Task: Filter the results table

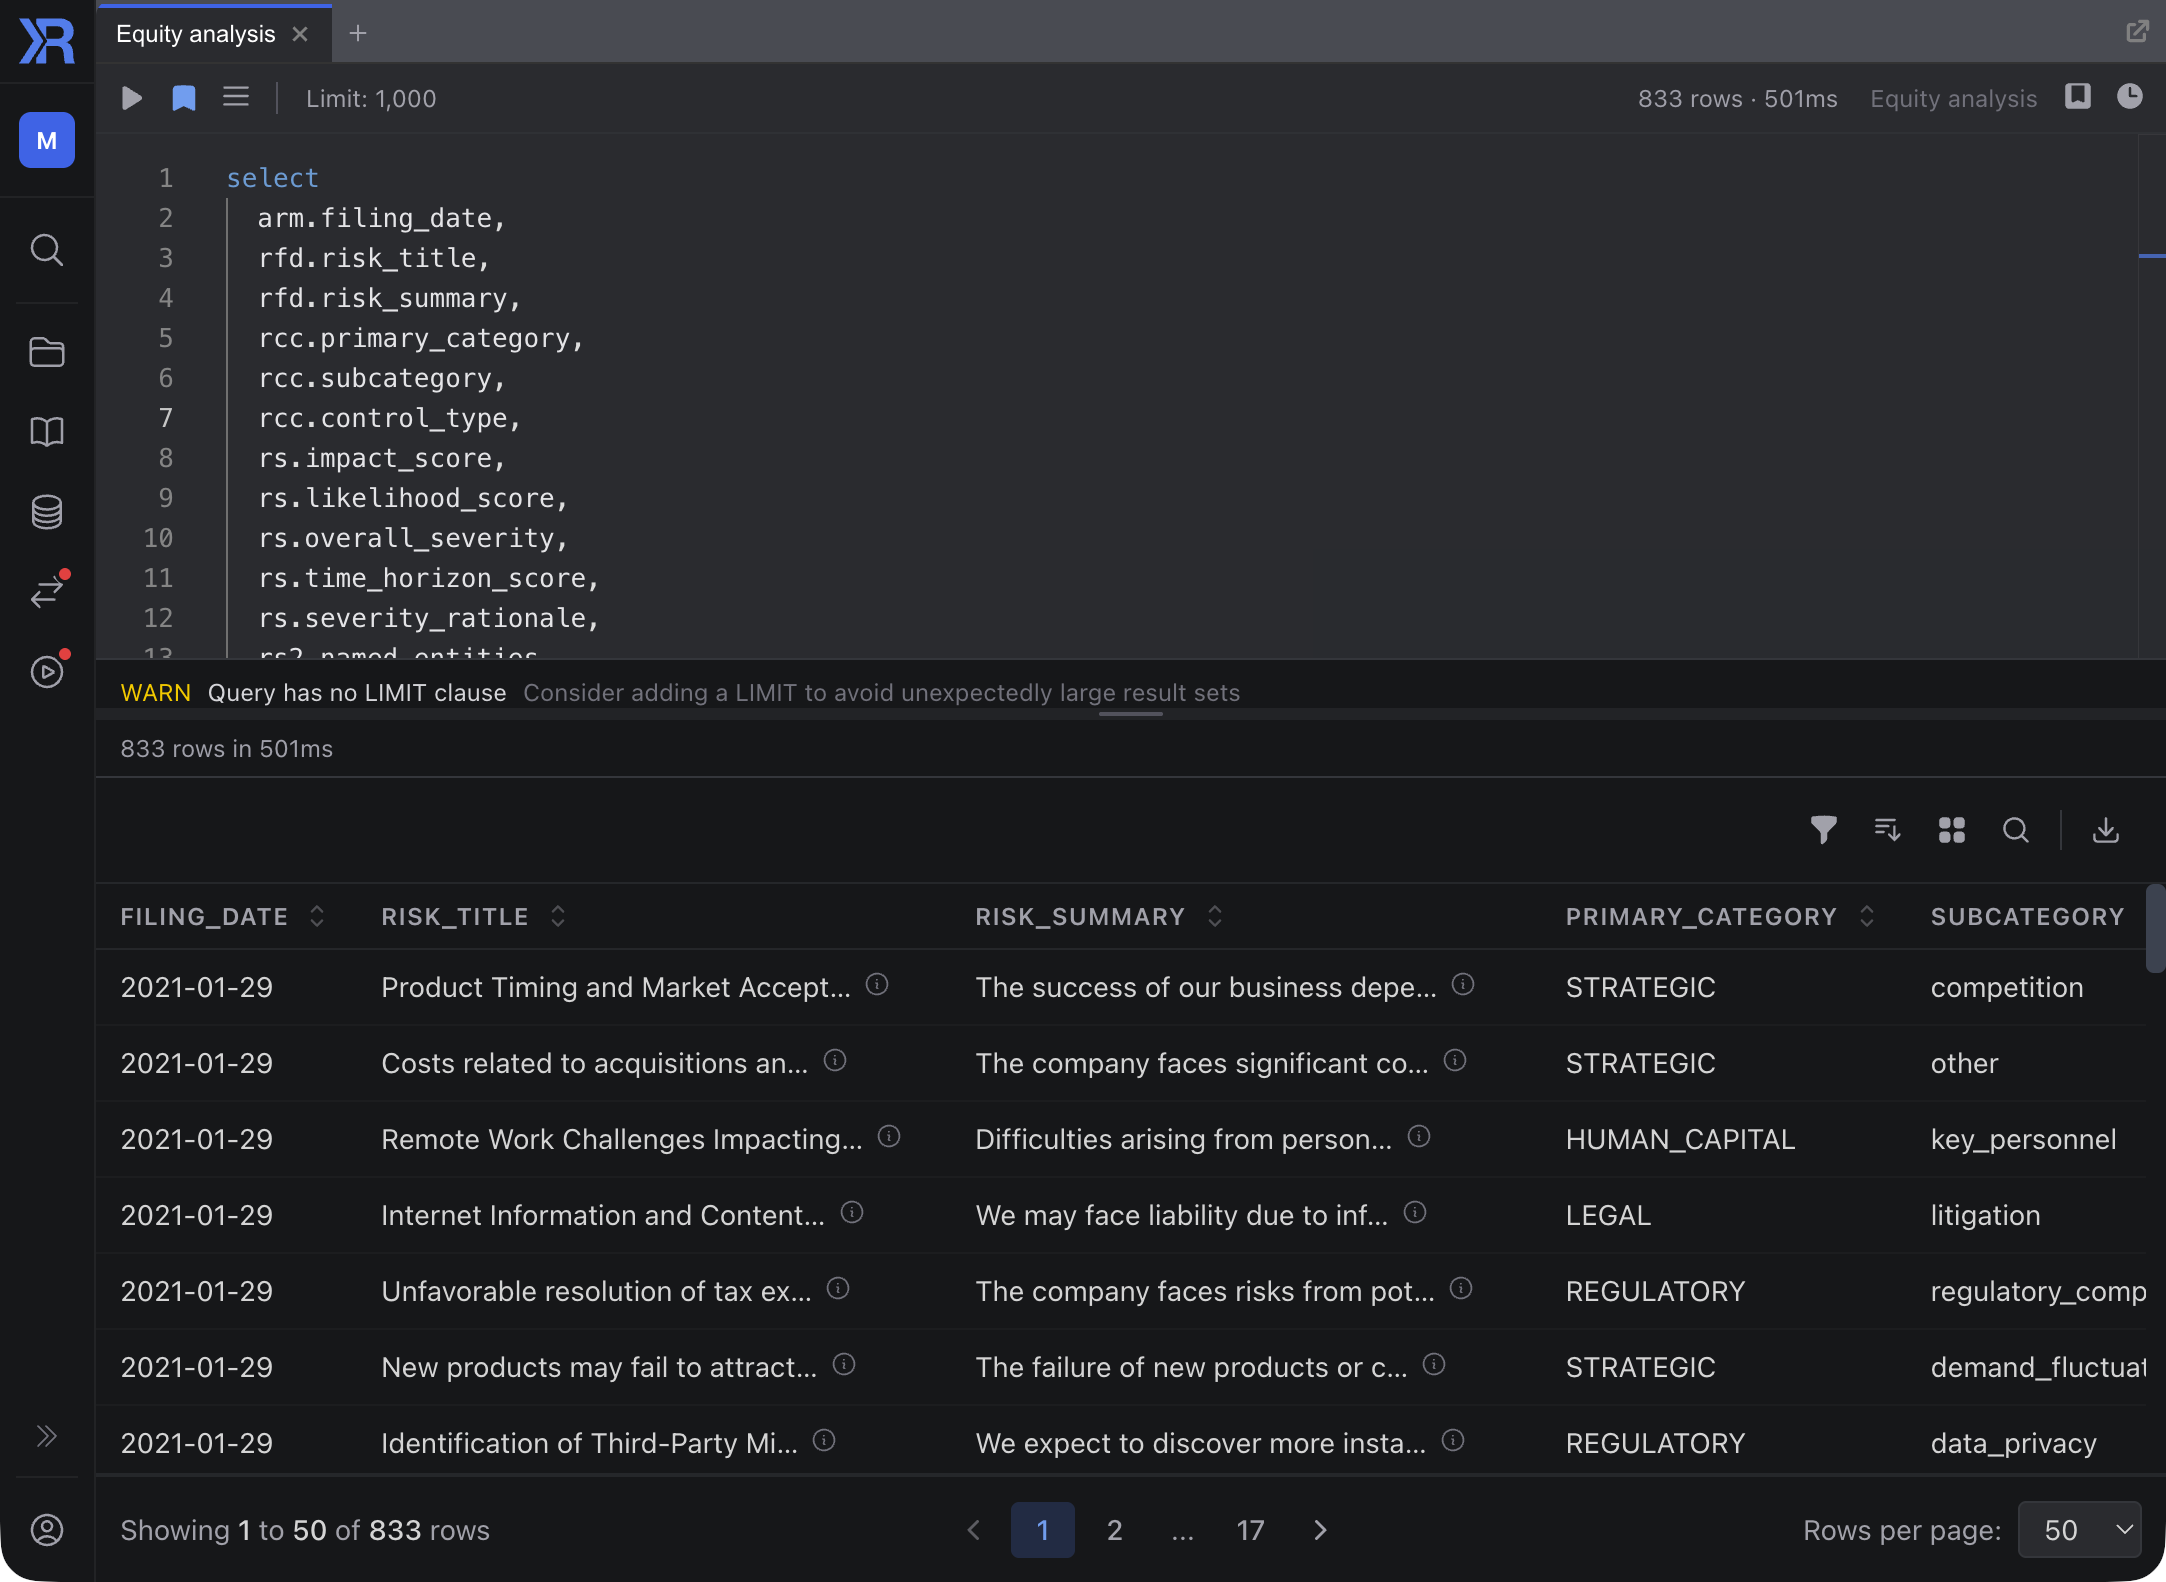Action: point(1823,830)
